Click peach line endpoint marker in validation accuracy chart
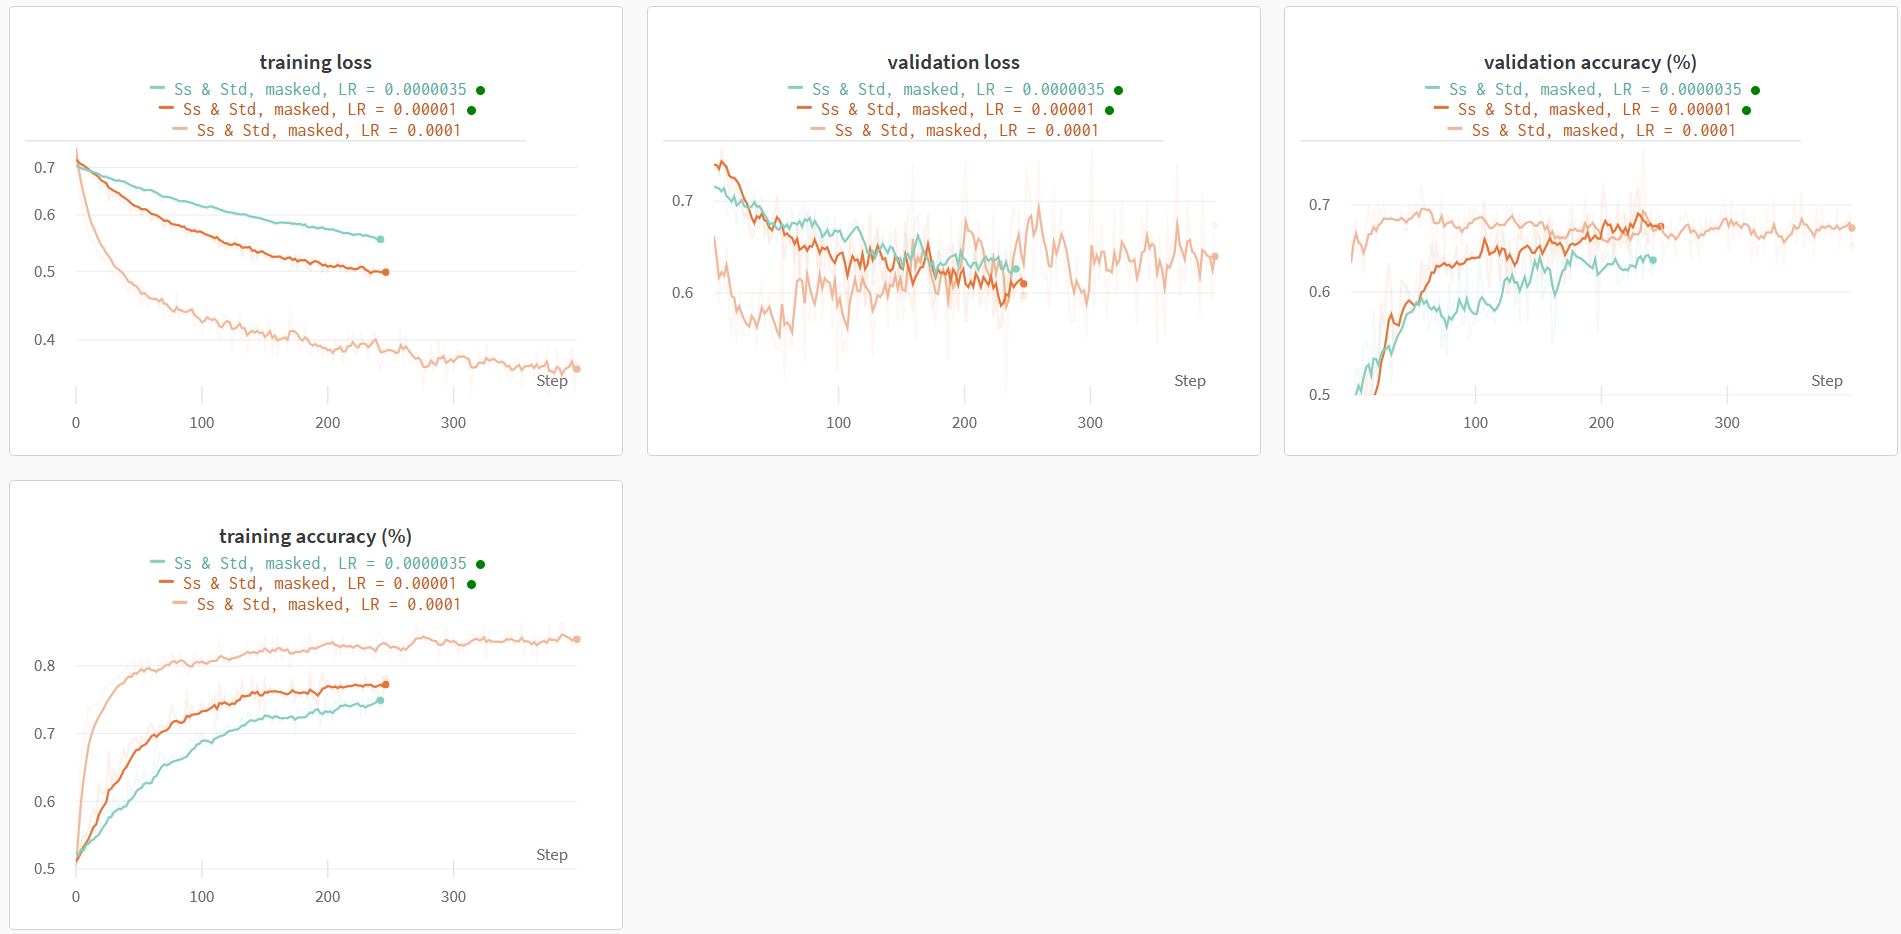Screen dimensions: 1901x934 point(1852,228)
